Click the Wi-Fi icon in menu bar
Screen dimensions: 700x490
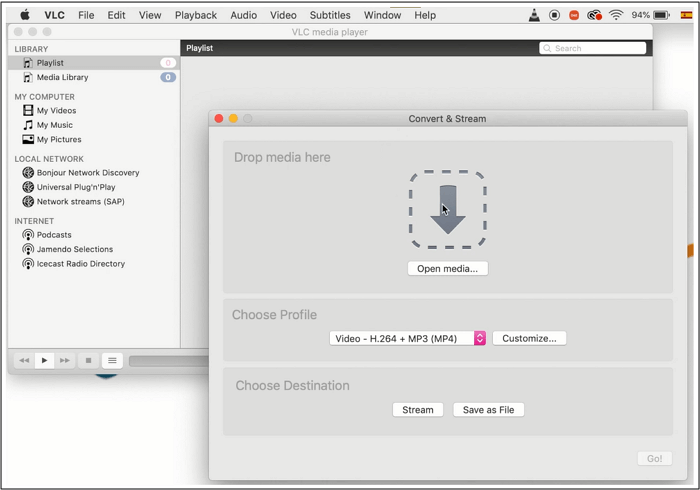[616, 15]
